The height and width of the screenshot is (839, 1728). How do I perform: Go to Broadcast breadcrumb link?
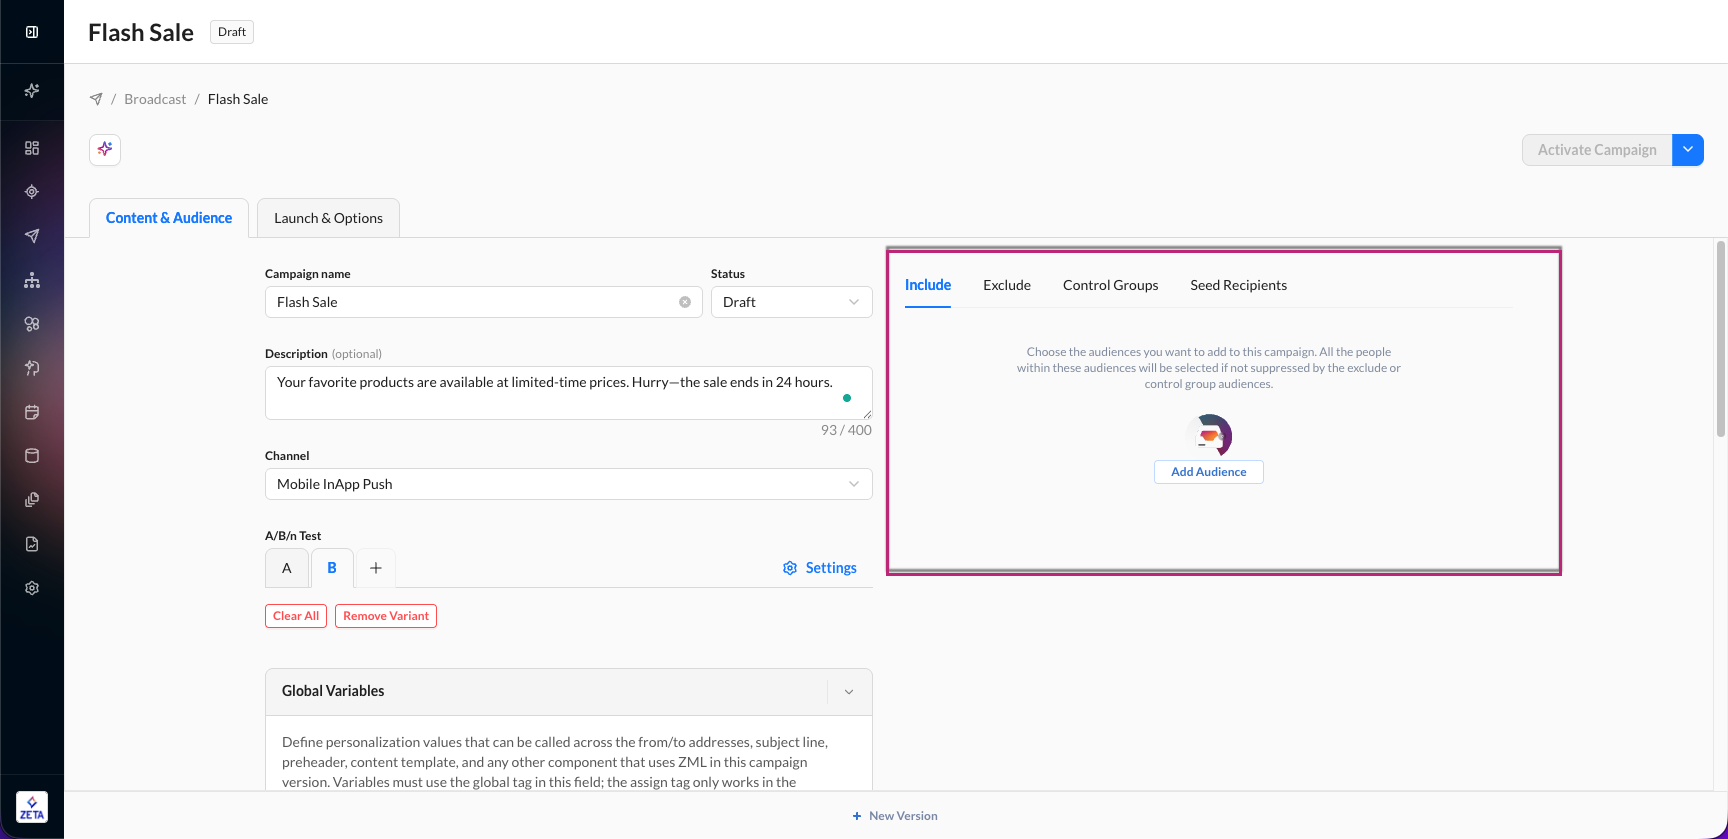pos(155,99)
